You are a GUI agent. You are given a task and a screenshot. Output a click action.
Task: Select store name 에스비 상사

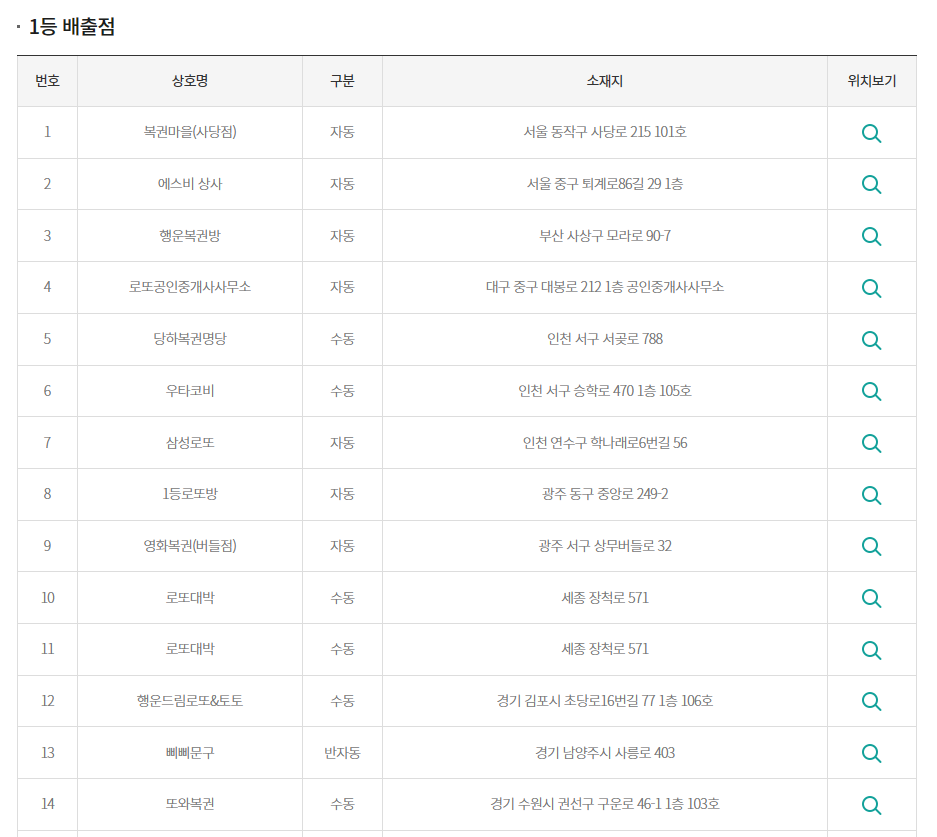pyautogui.click(x=190, y=183)
